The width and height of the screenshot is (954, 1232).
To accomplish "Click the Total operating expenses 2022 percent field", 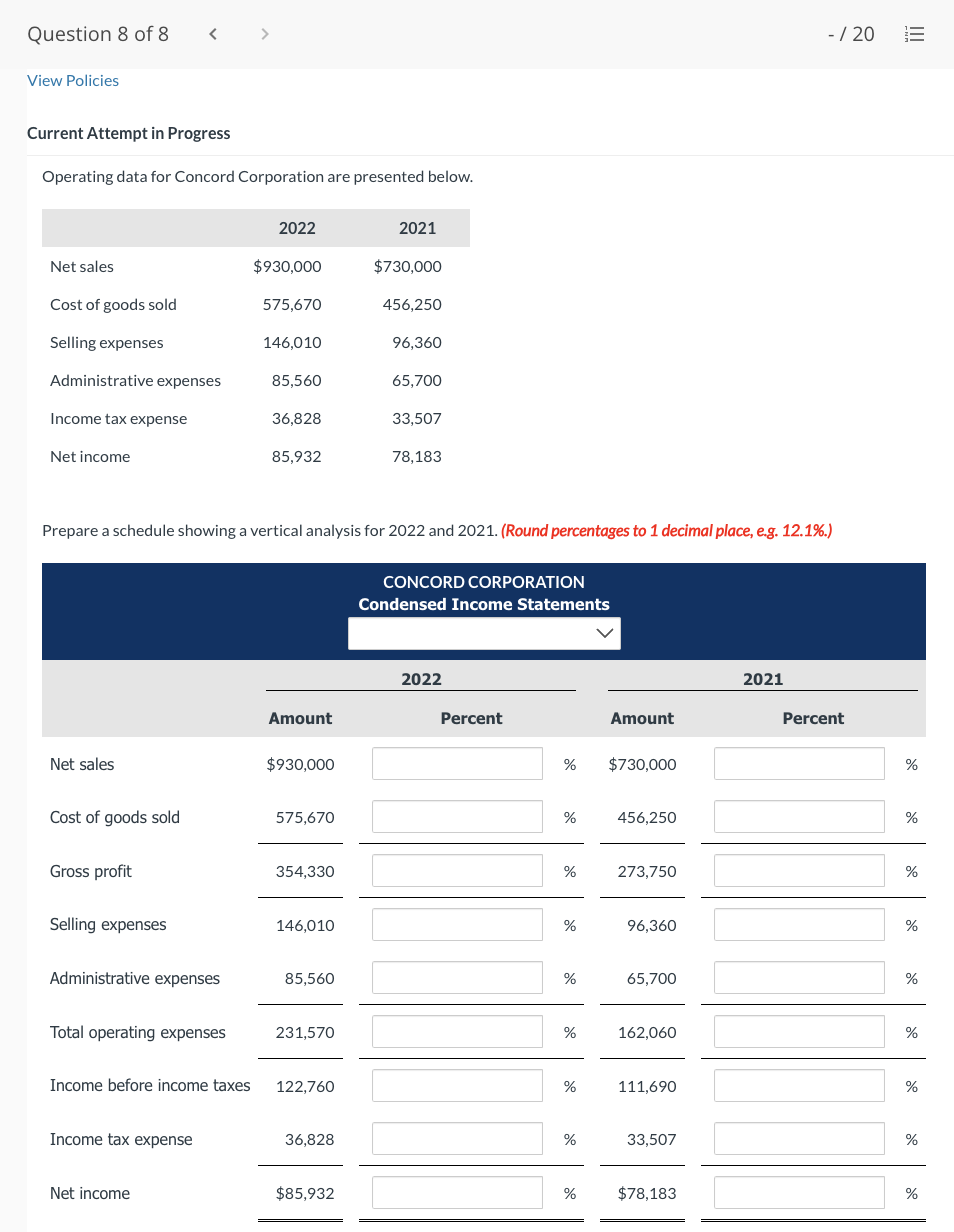I will (x=457, y=1031).
